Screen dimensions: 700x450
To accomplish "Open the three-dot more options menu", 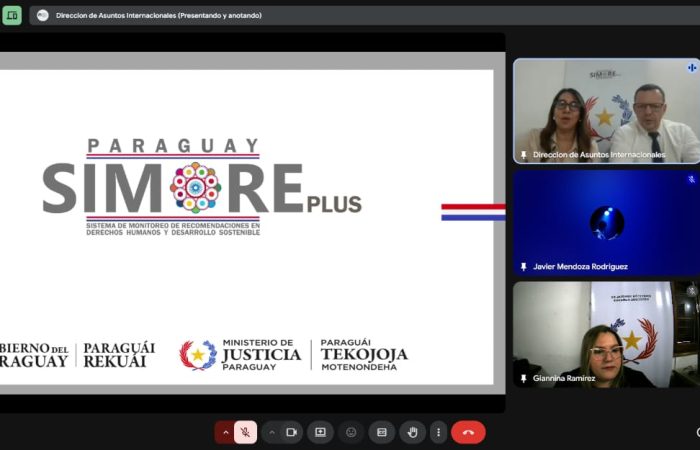I will [x=437, y=432].
